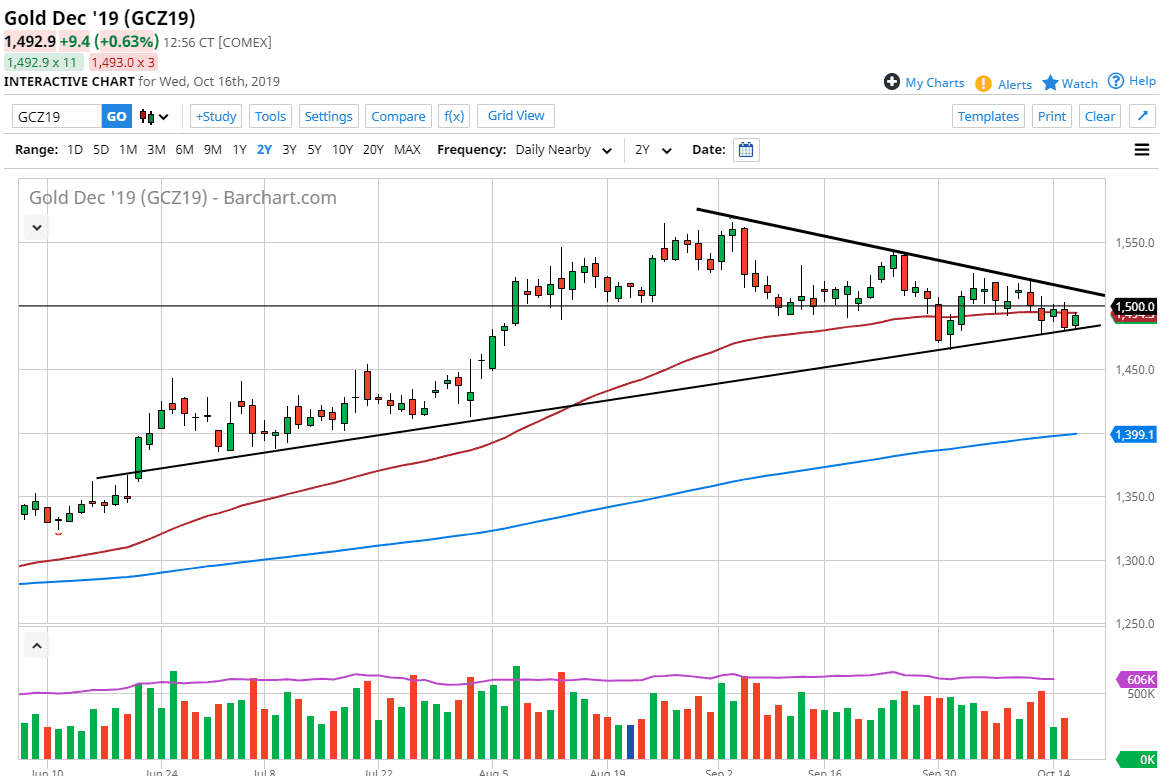Open the Date calendar picker icon

tap(745, 149)
